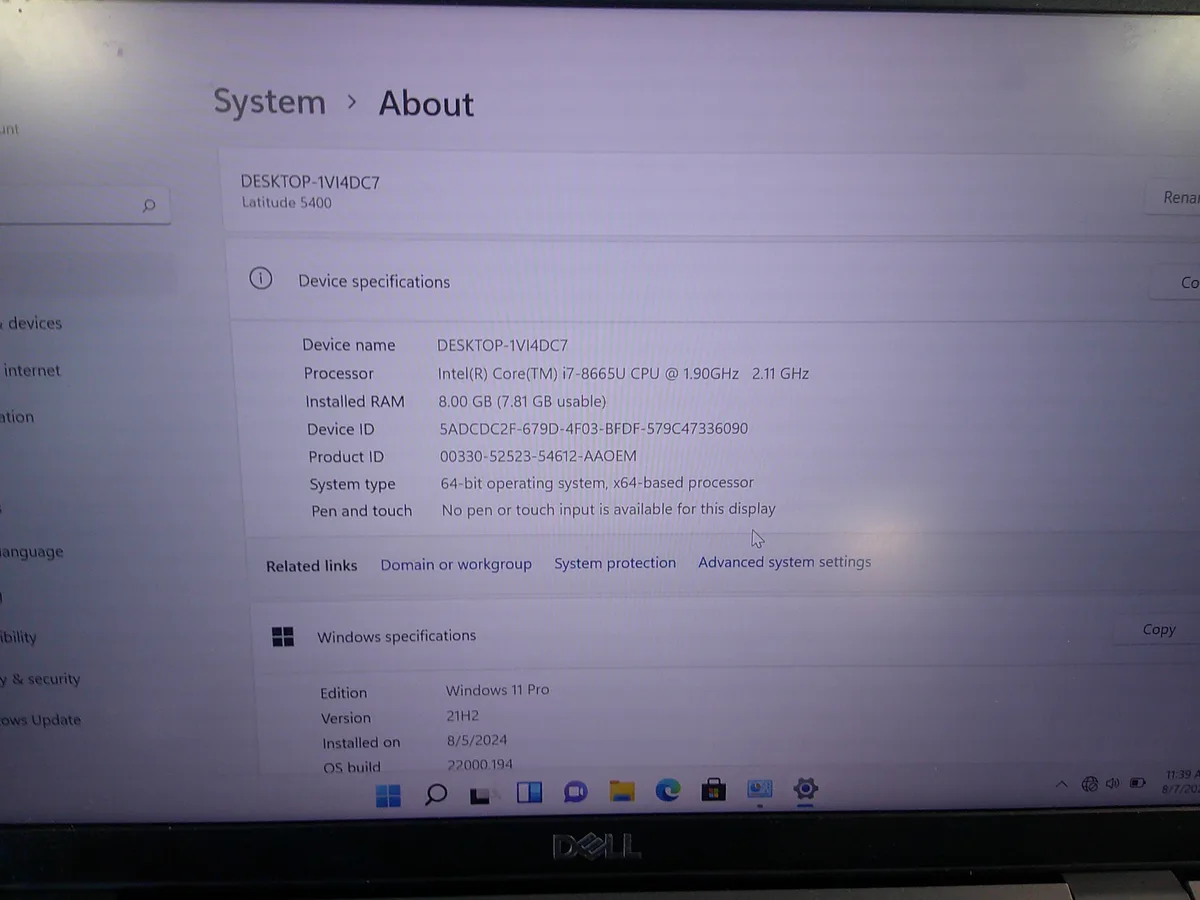Image resolution: width=1200 pixels, height=900 pixels.
Task: Go back to System in breadcrumb
Action: pos(270,102)
